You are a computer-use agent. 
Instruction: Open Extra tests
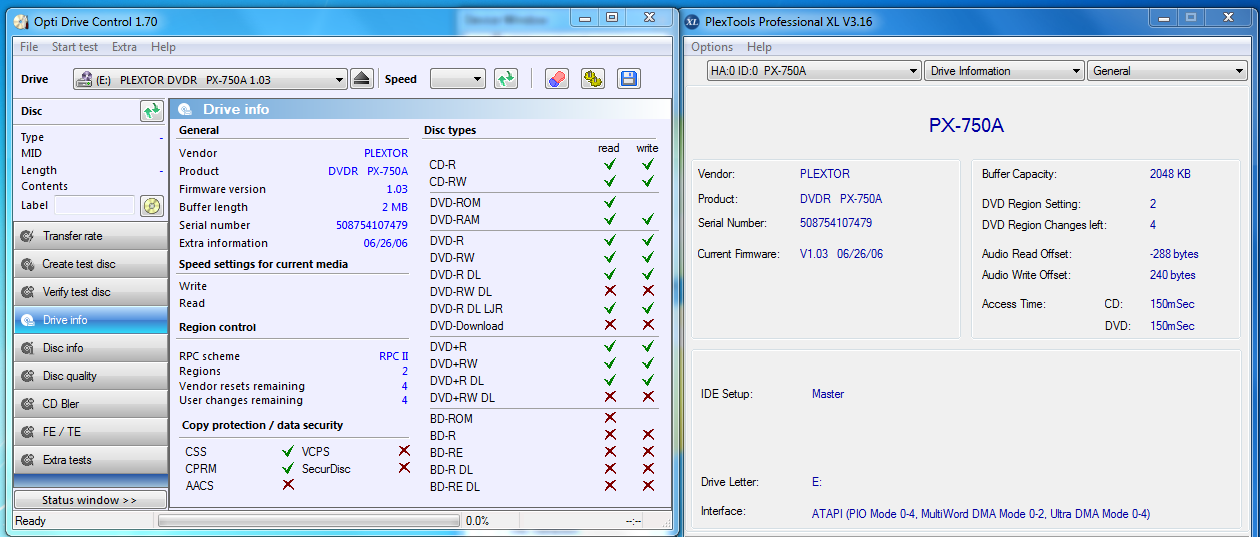coord(91,460)
